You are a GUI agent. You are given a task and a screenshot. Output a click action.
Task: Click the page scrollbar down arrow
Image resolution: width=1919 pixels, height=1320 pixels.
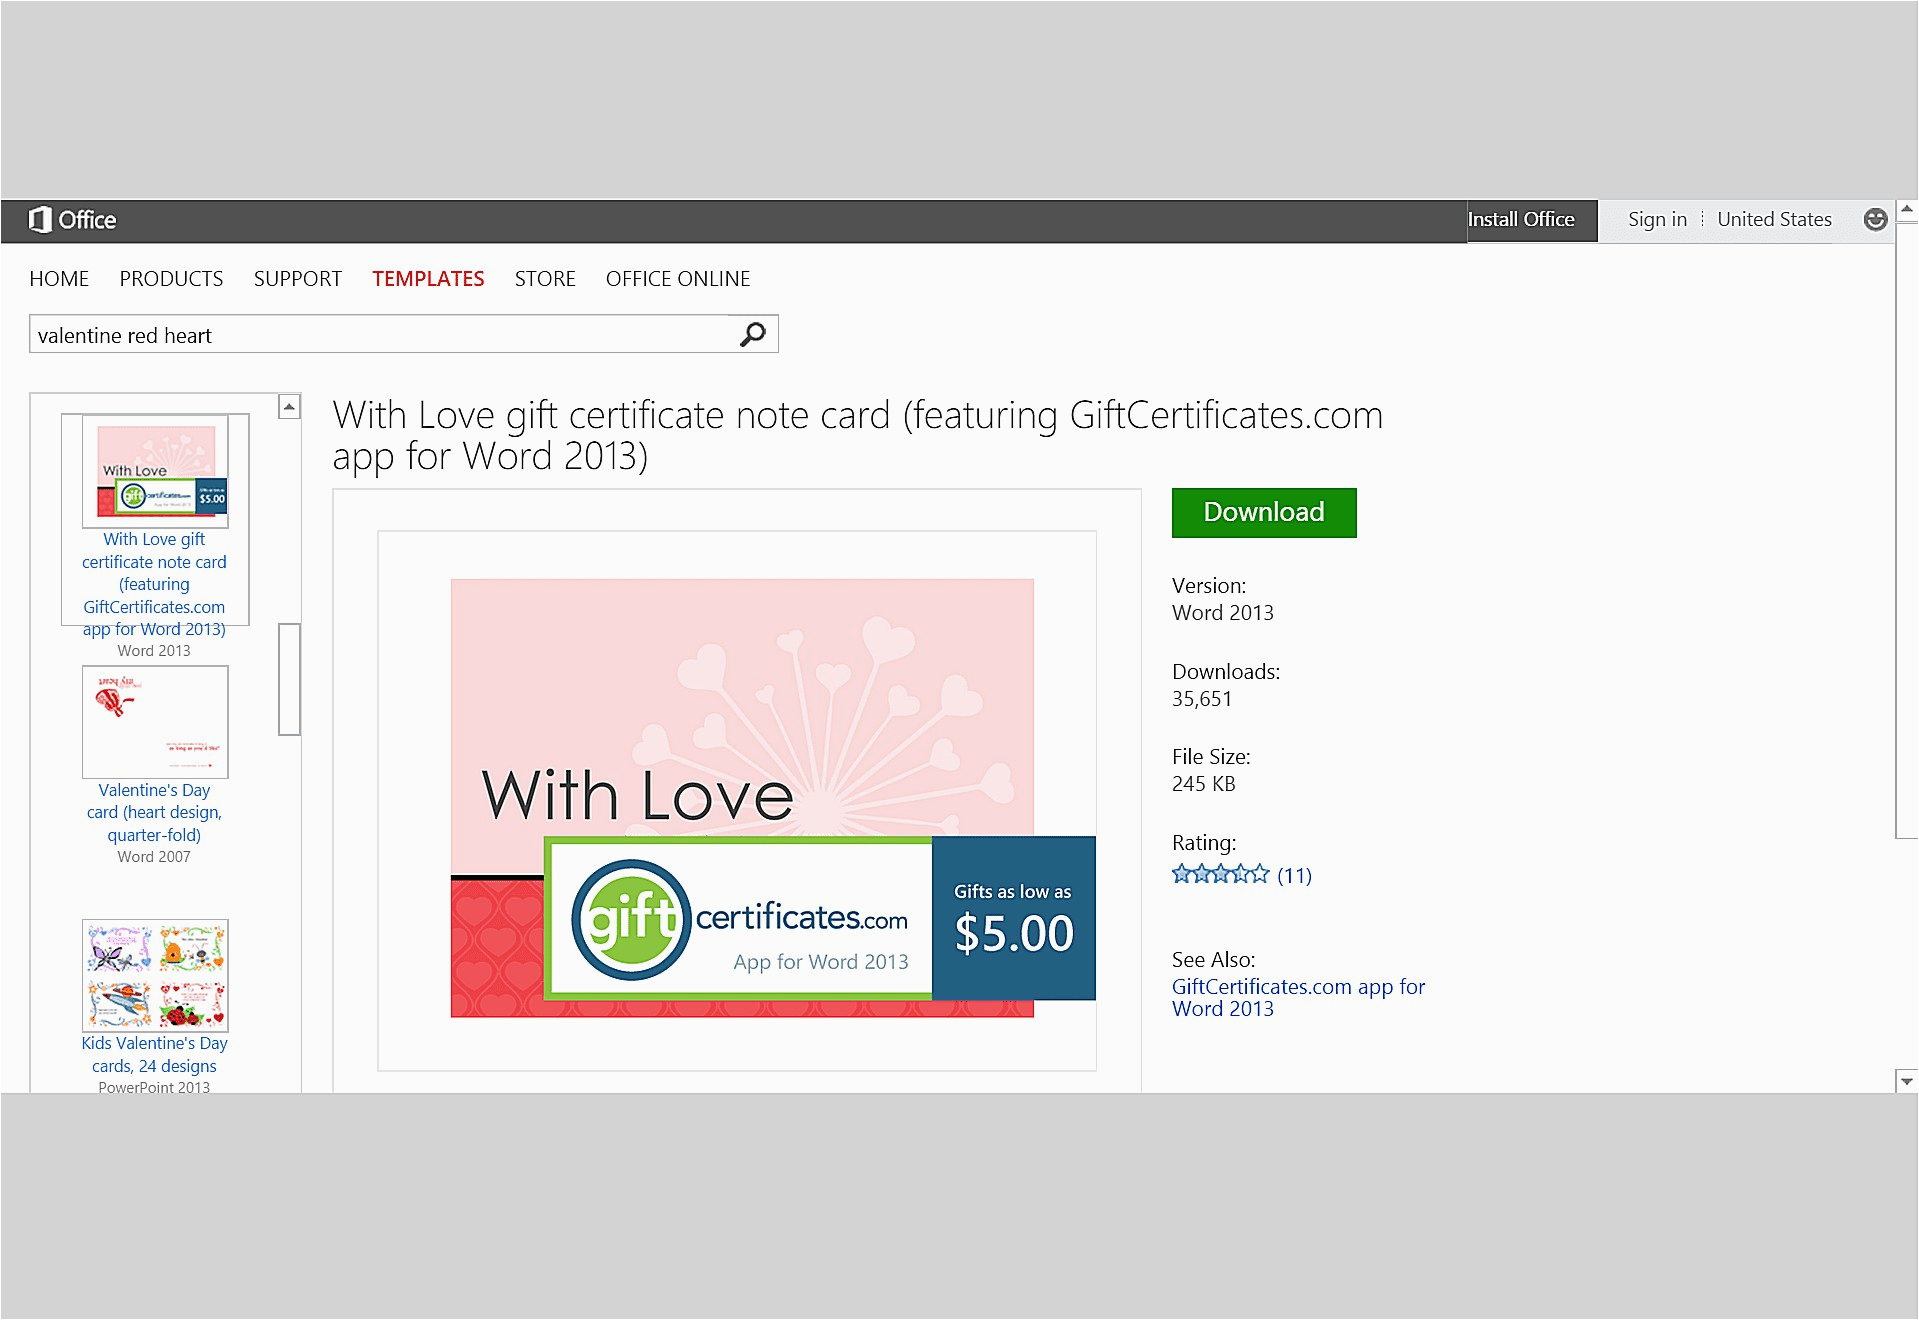click(1907, 1081)
